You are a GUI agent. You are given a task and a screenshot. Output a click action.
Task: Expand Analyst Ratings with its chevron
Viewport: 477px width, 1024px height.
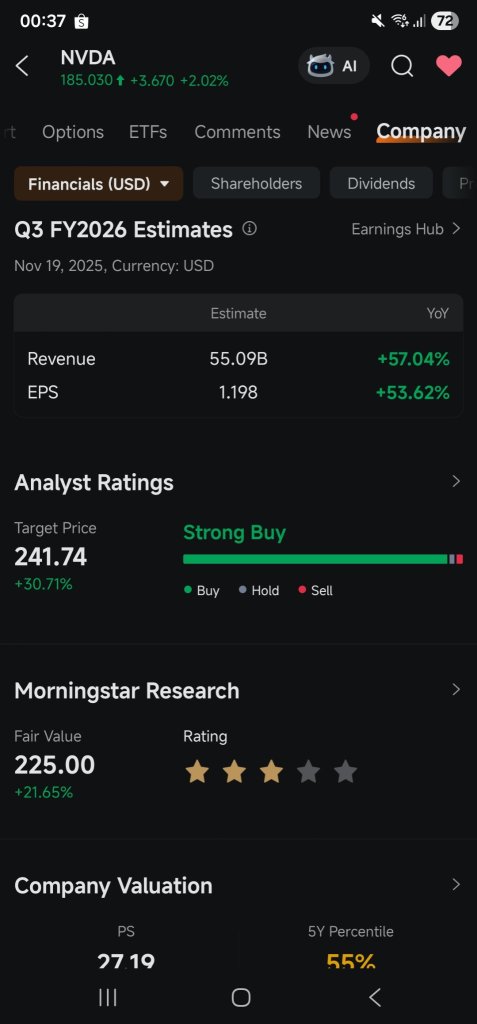click(456, 481)
